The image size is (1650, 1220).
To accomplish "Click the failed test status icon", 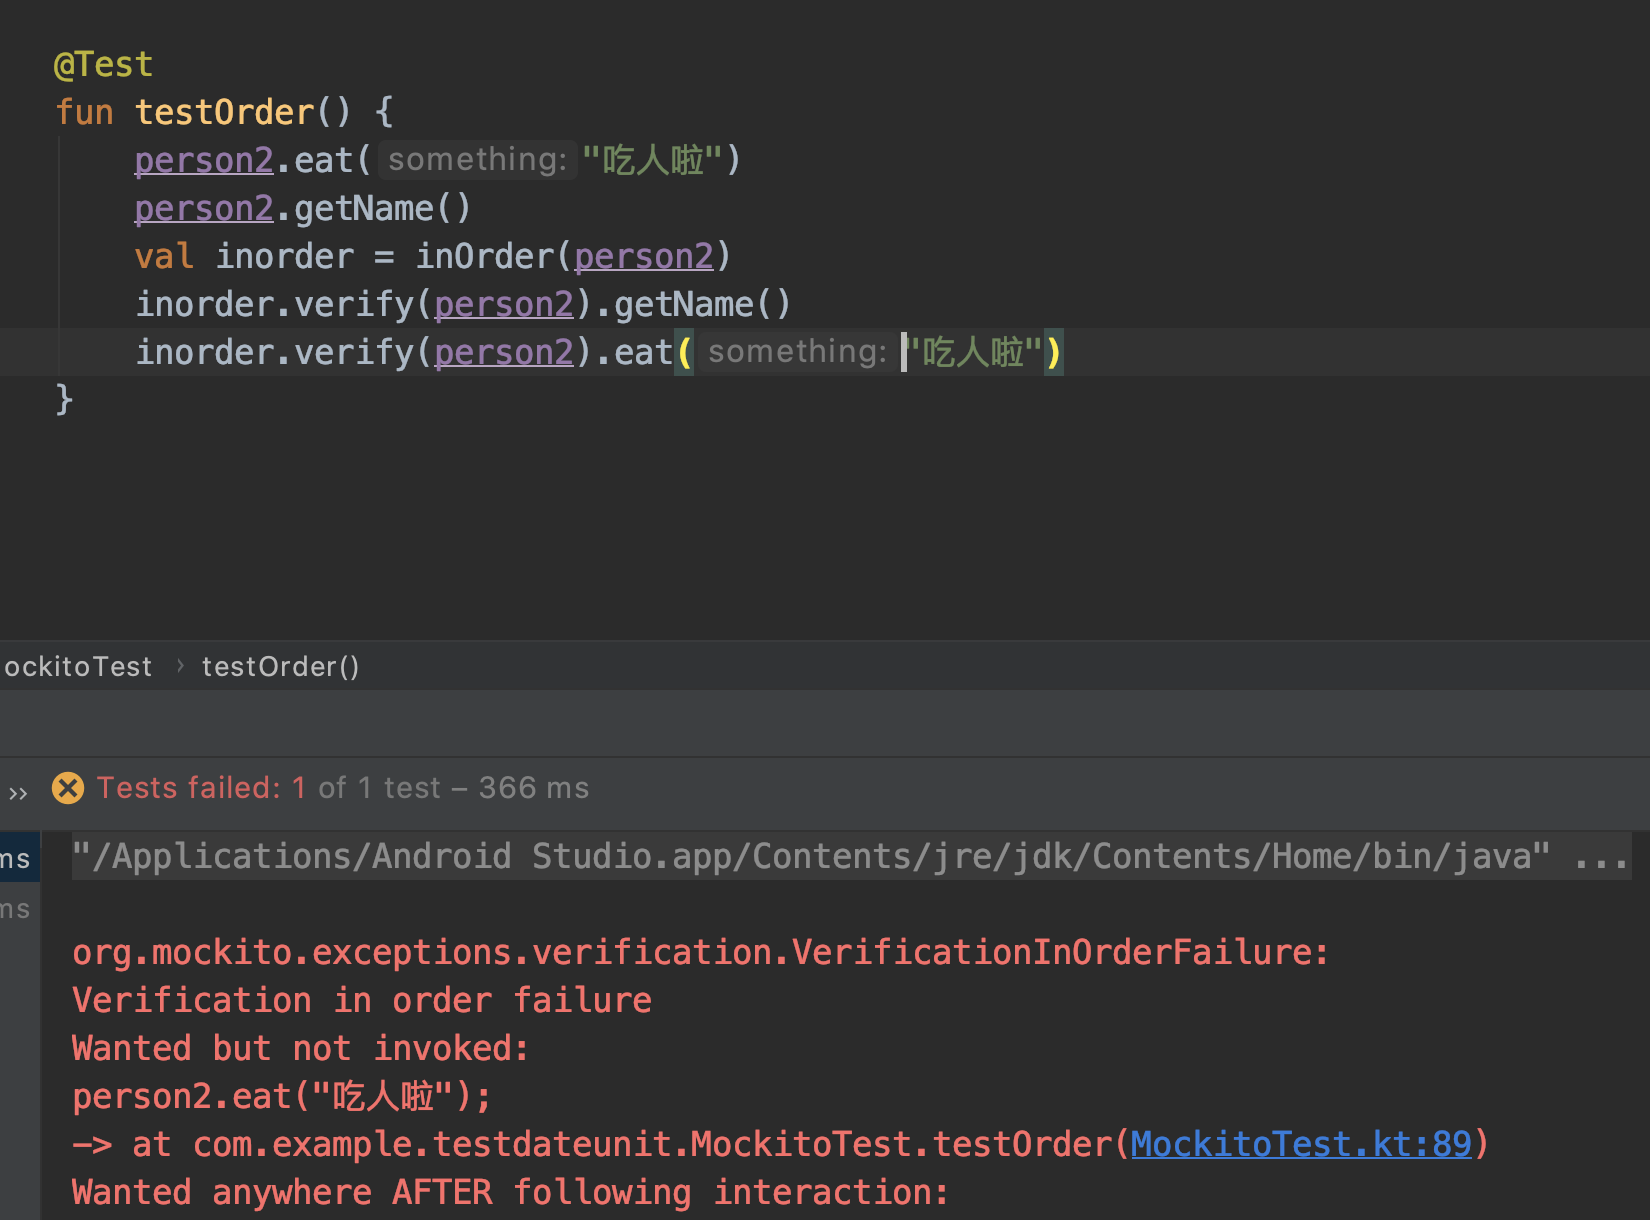I will [x=68, y=788].
